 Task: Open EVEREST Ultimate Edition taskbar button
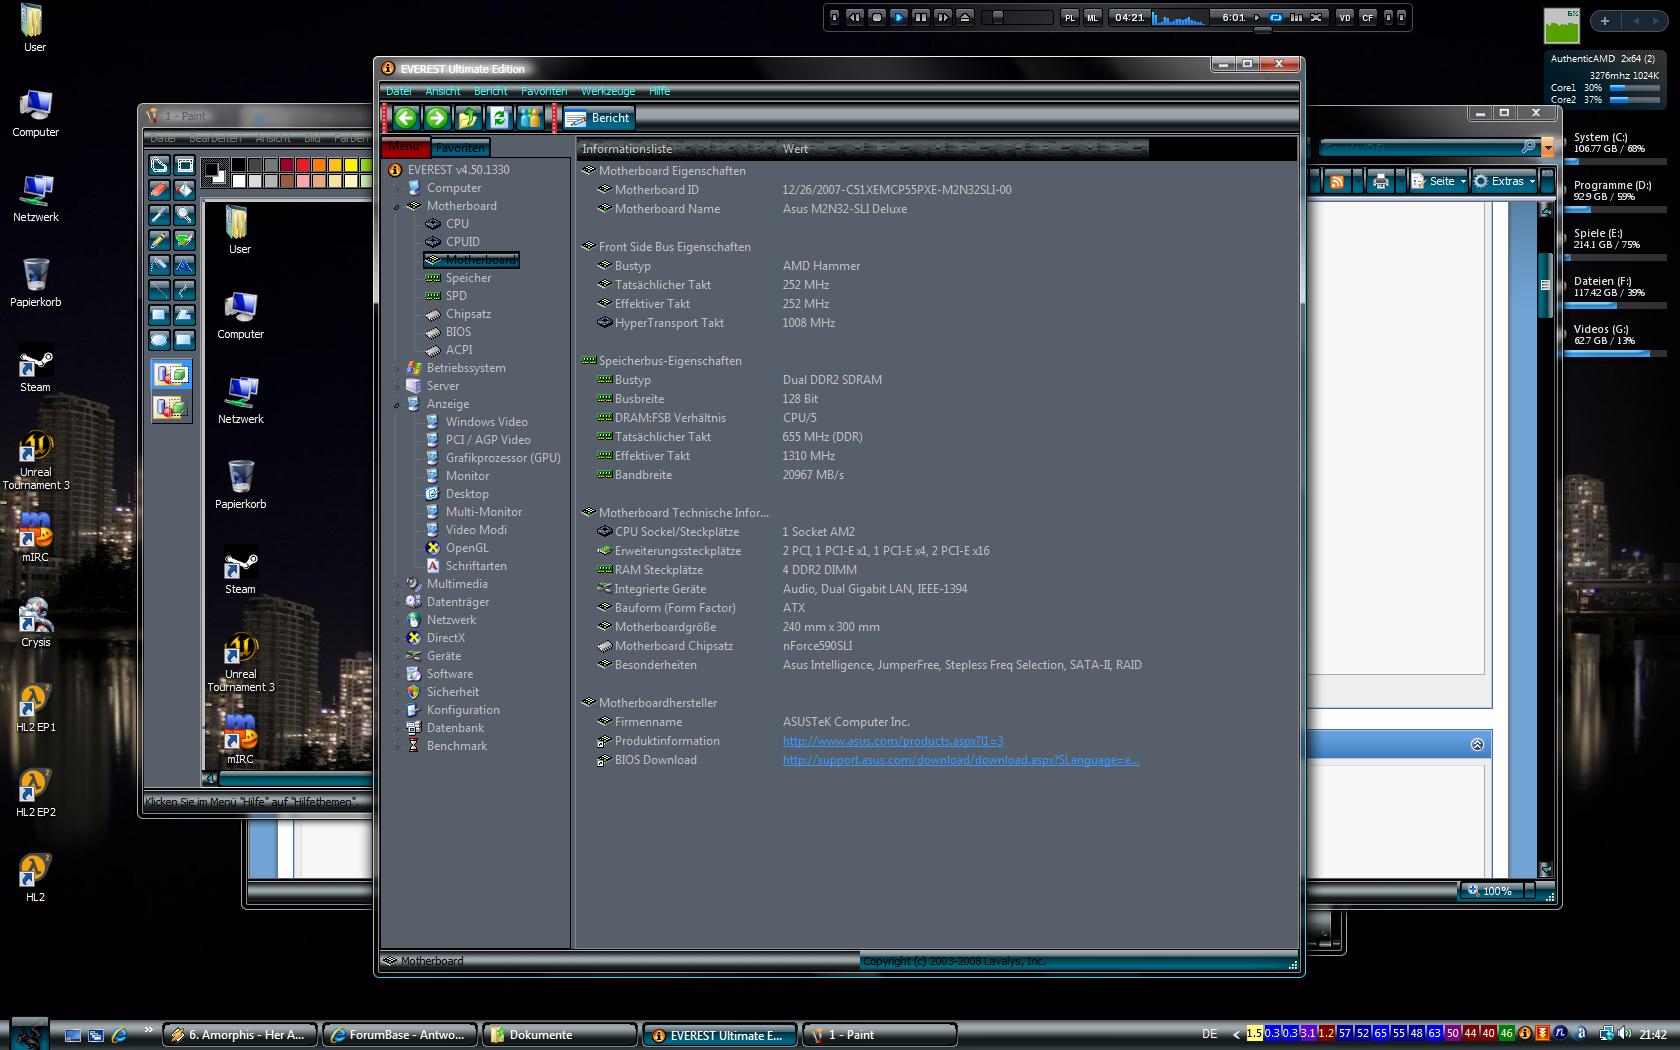click(x=720, y=1035)
